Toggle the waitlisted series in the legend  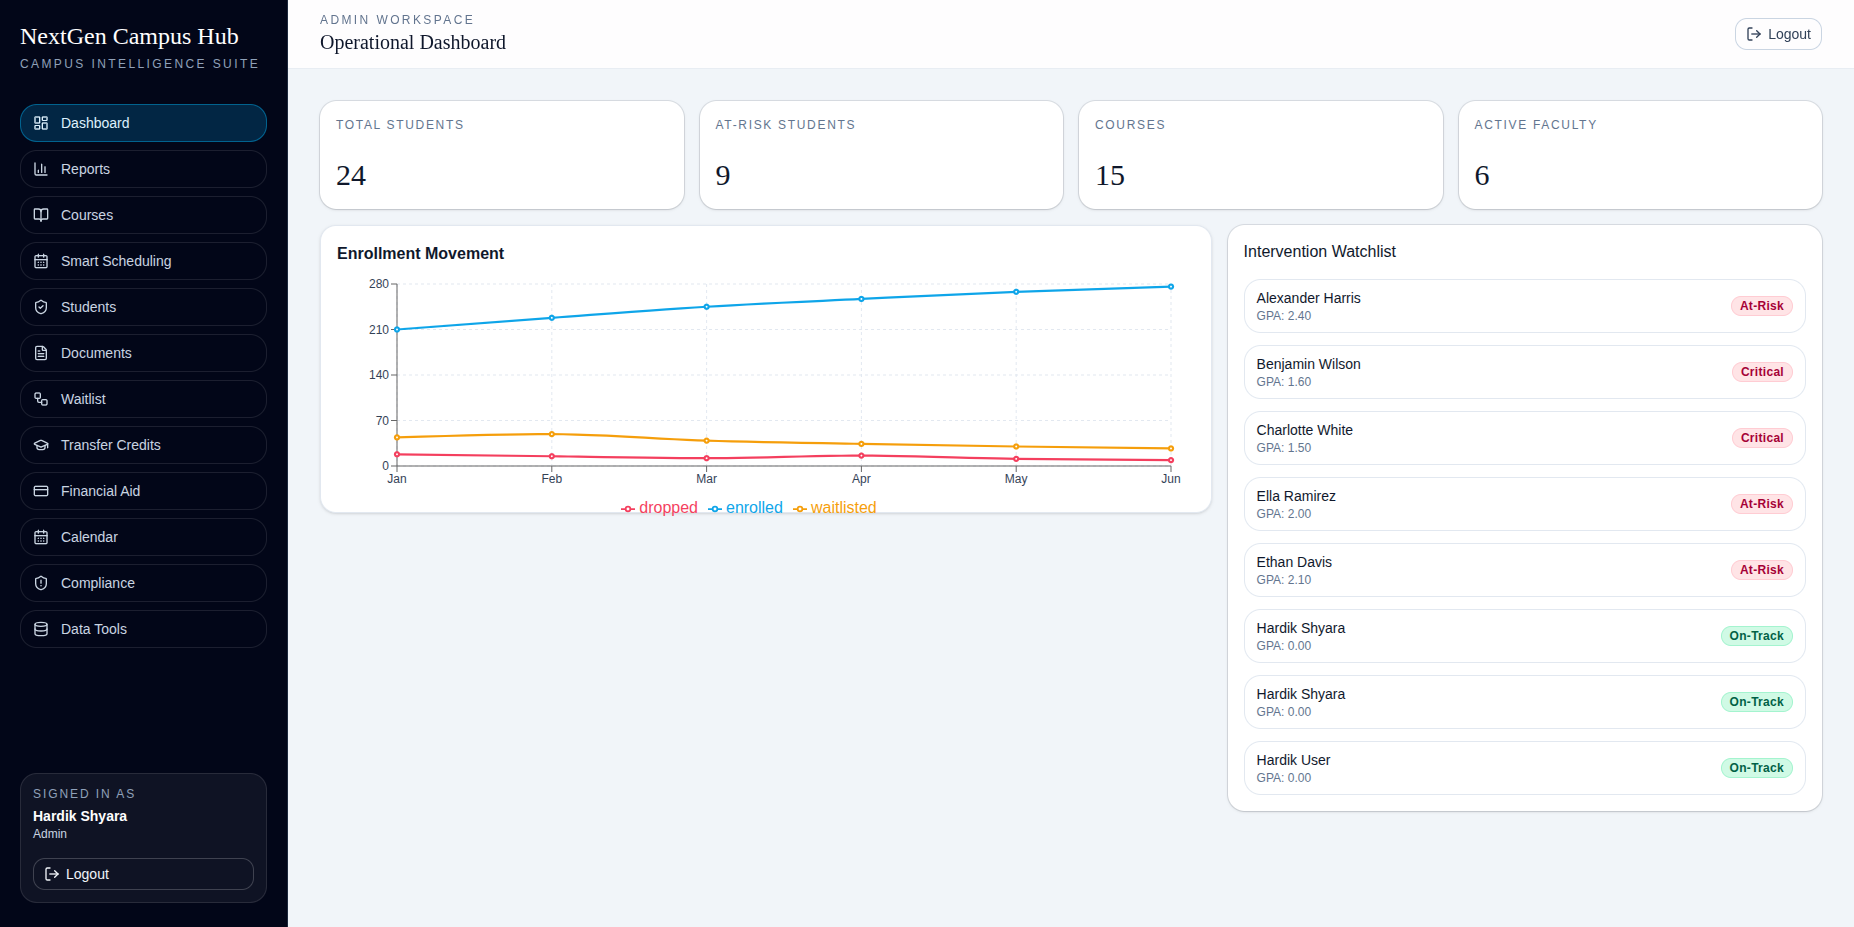click(835, 508)
